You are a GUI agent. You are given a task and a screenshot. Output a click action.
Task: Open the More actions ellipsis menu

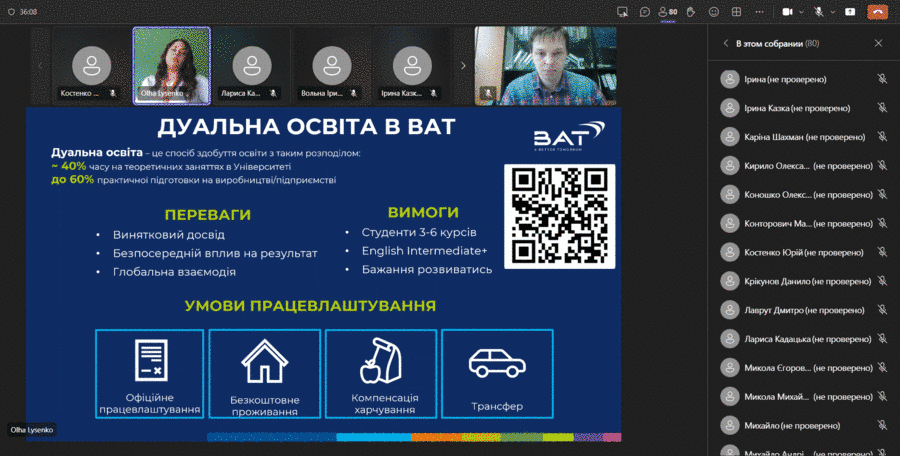point(759,11)
